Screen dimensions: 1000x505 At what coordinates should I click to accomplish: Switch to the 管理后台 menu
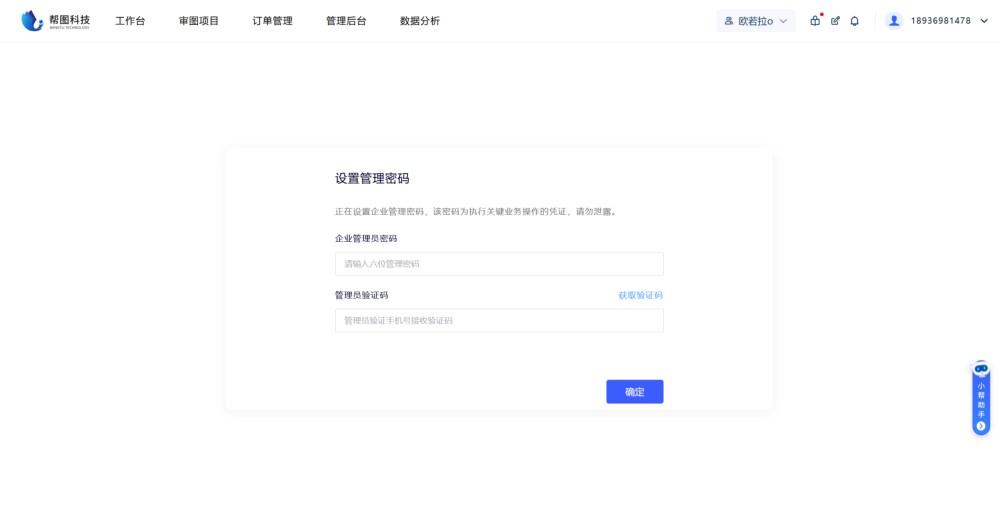click(346, 21)
